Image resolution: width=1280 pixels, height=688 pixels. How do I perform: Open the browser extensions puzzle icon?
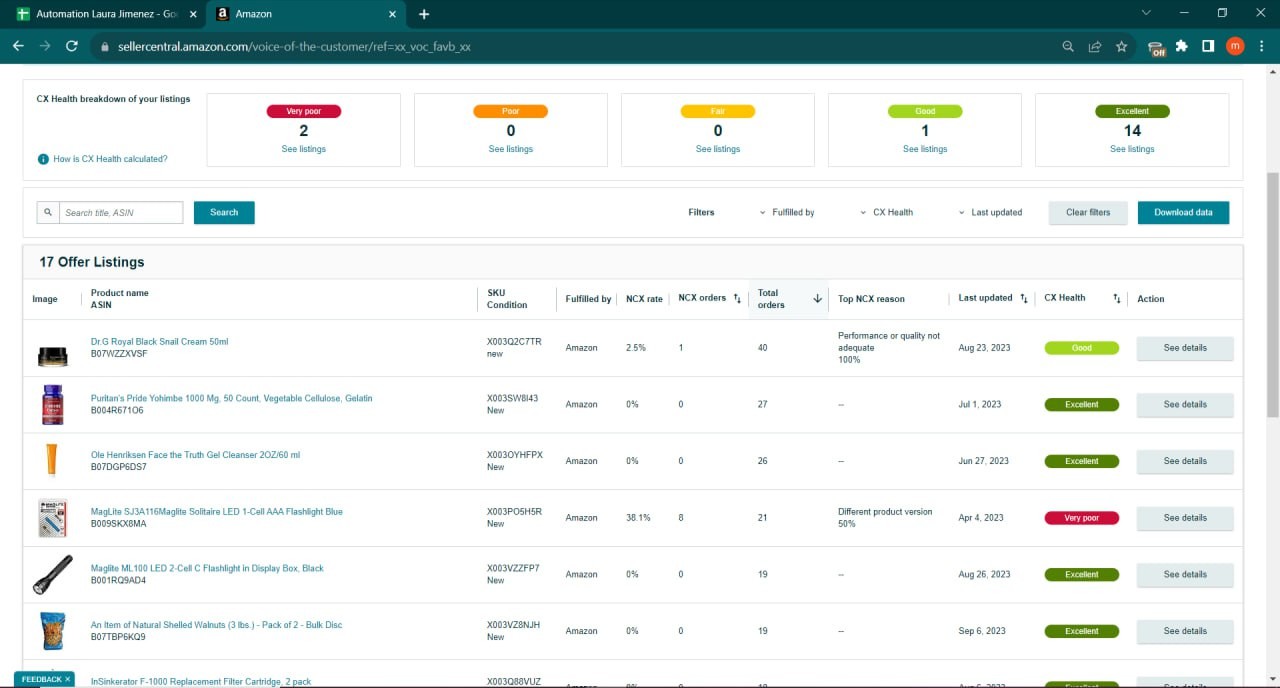point(1182,46)
